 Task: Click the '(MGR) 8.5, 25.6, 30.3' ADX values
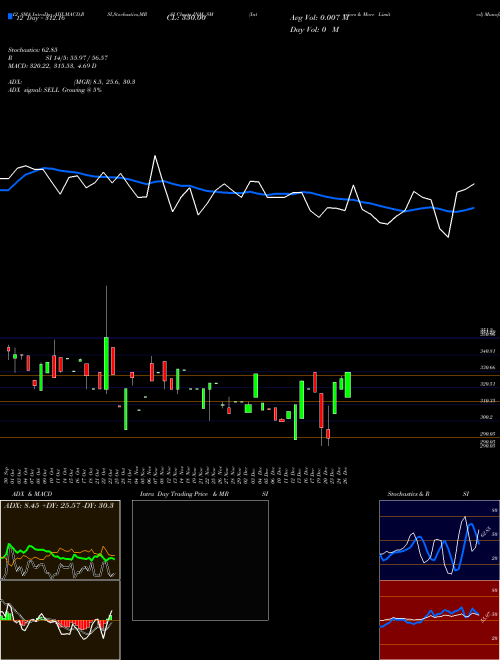tap(104, 82)
